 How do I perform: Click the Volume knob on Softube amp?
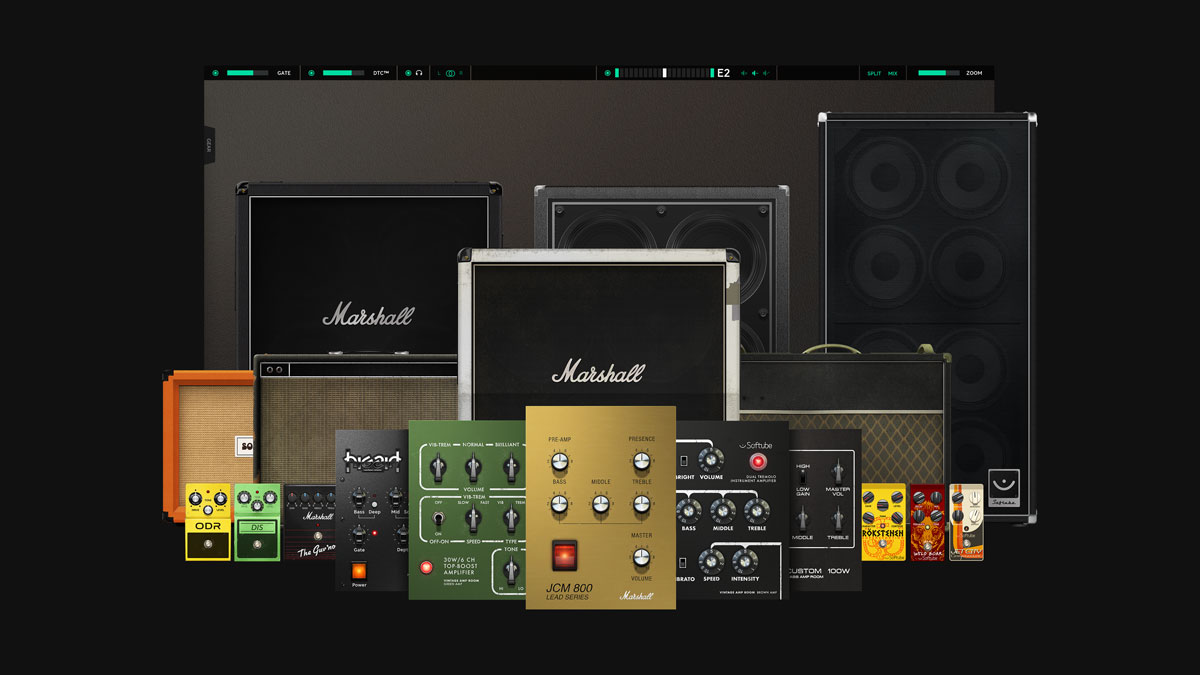[x=711, y=459]
